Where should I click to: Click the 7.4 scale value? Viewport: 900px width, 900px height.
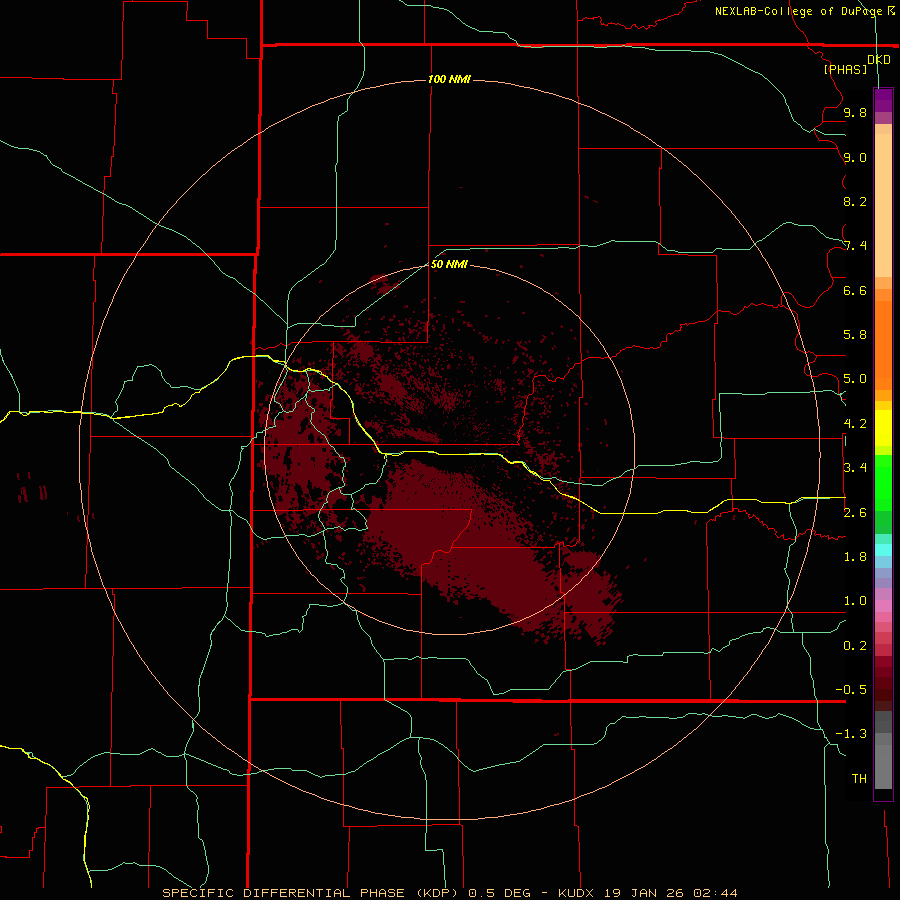tap(855, 246)
